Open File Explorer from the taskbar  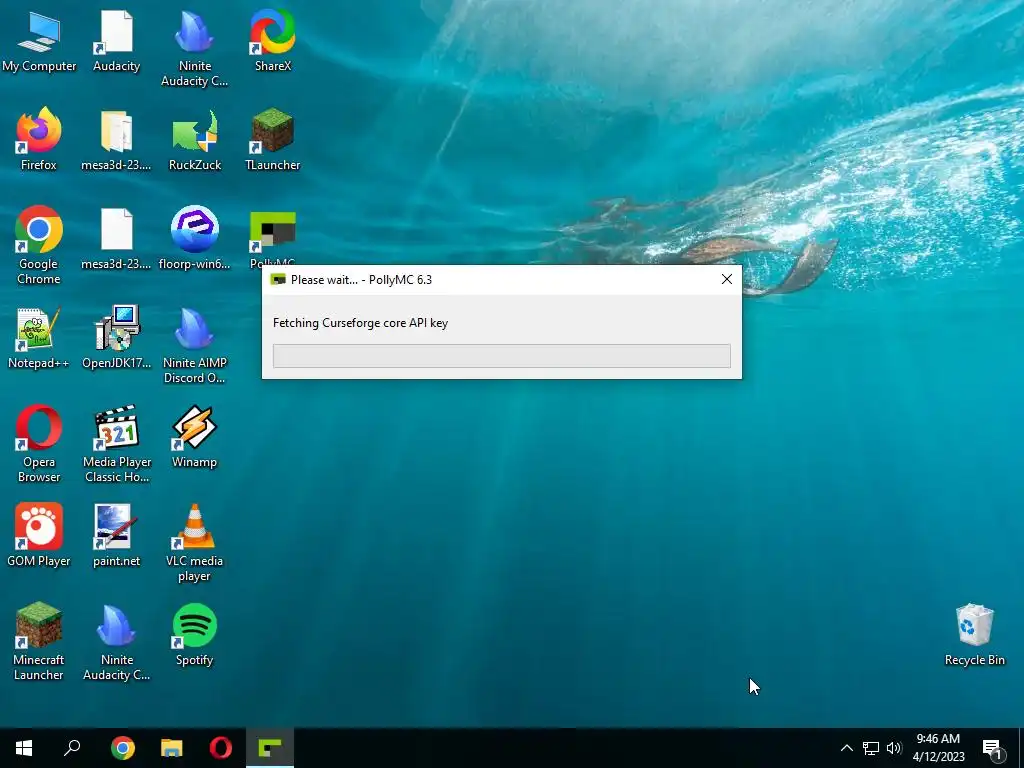pyautogui.click(x=172, y=748)
